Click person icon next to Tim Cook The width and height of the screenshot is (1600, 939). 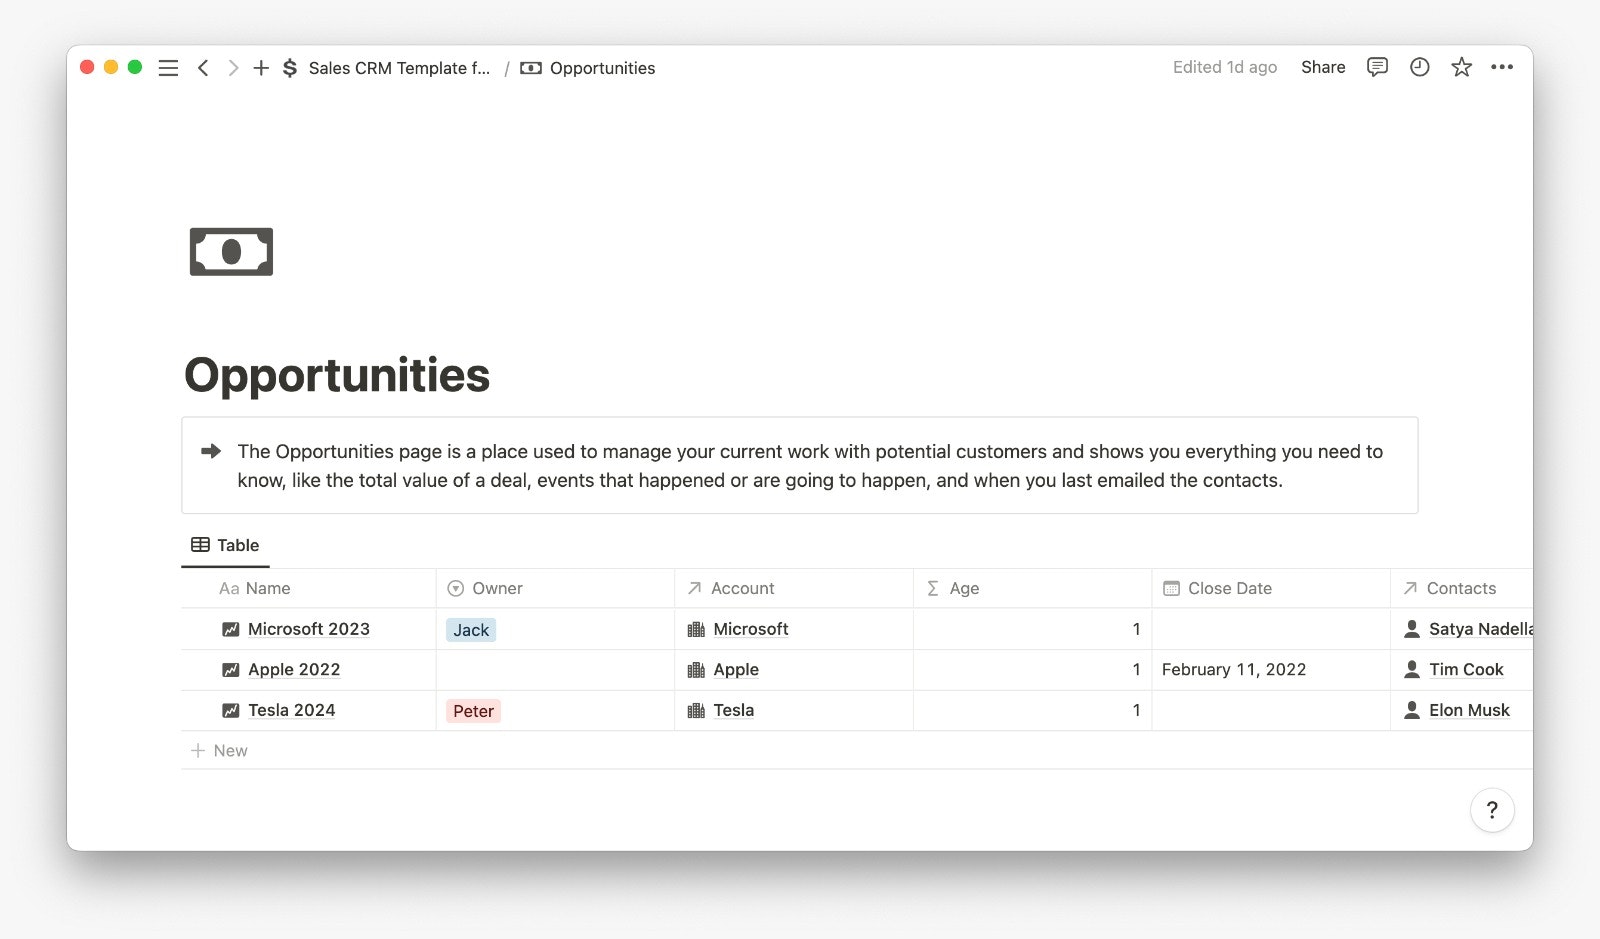tap(1412, 669)
